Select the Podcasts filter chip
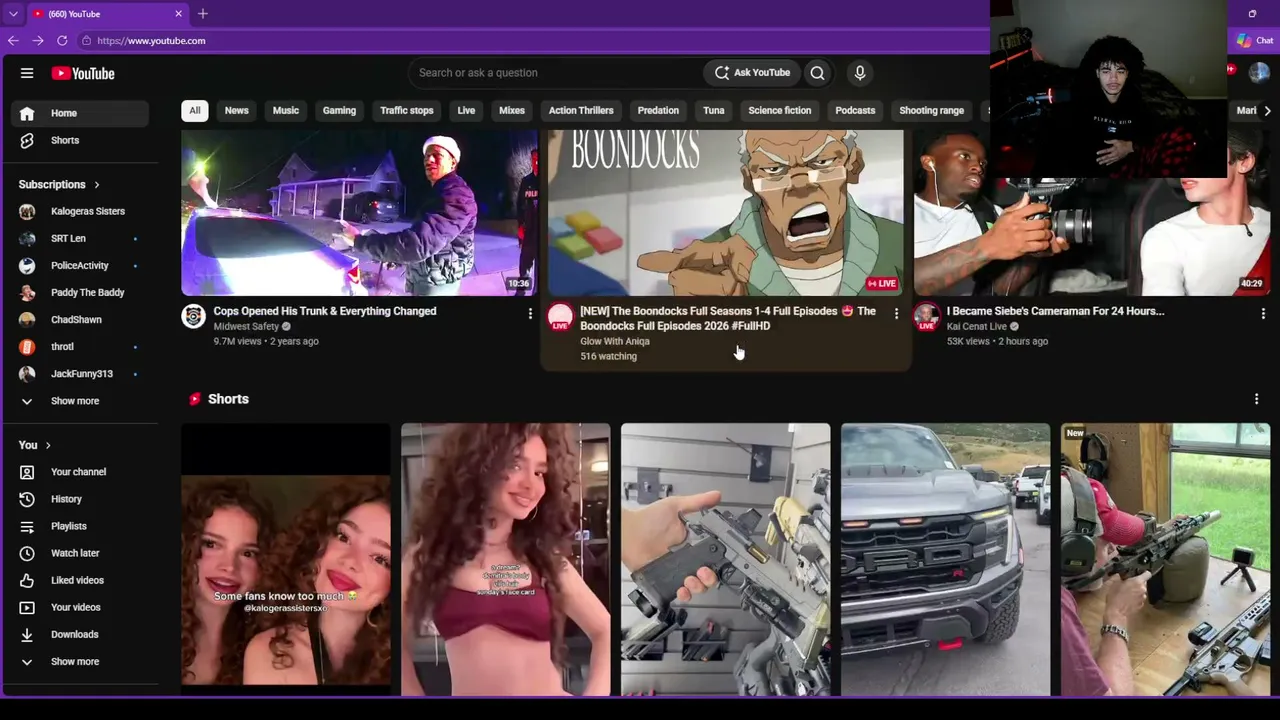The width and height of the screenshot is (1280, 720). tap(855, 110)
